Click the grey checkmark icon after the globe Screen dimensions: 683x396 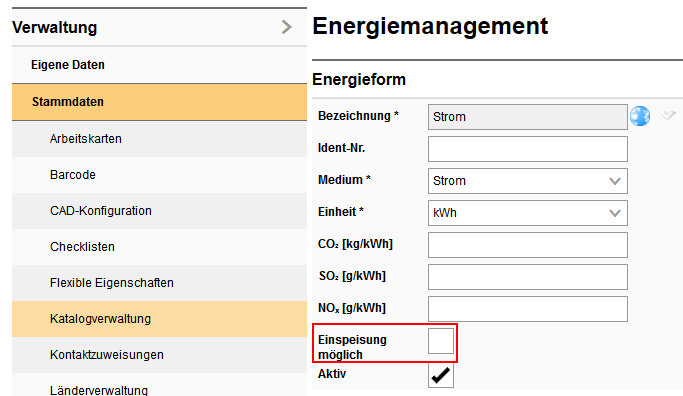[668, 115]
